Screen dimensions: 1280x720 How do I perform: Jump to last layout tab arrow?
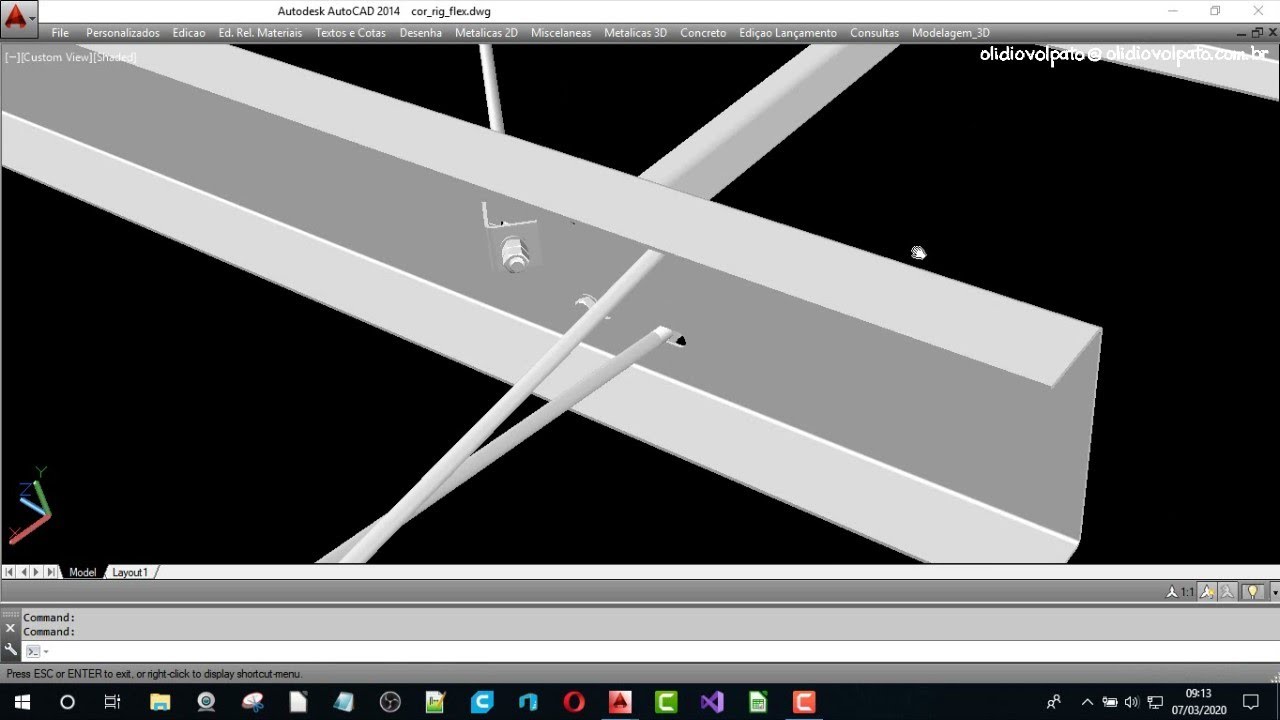pos(51,572)
